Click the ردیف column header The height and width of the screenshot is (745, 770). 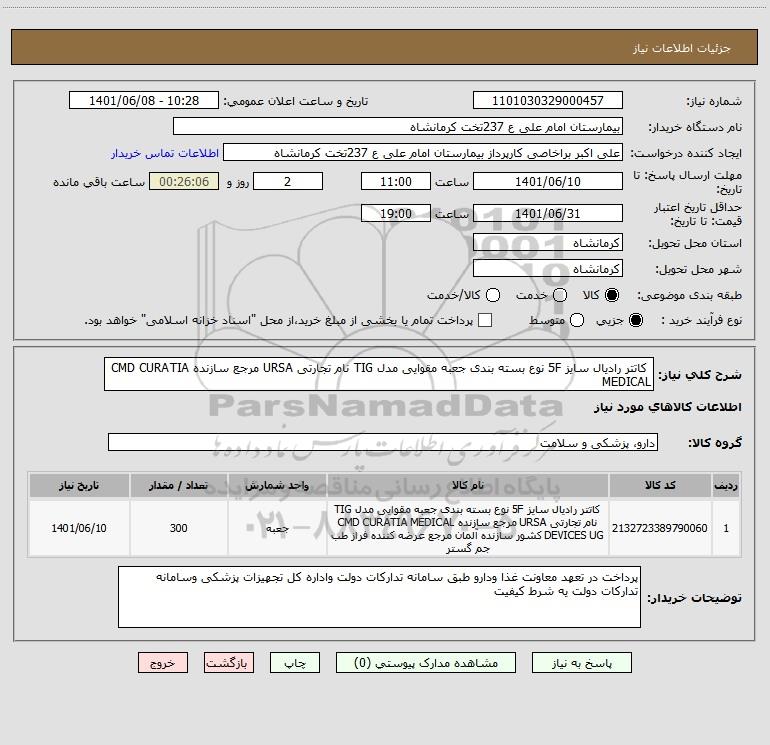click(x=726, y=485)
